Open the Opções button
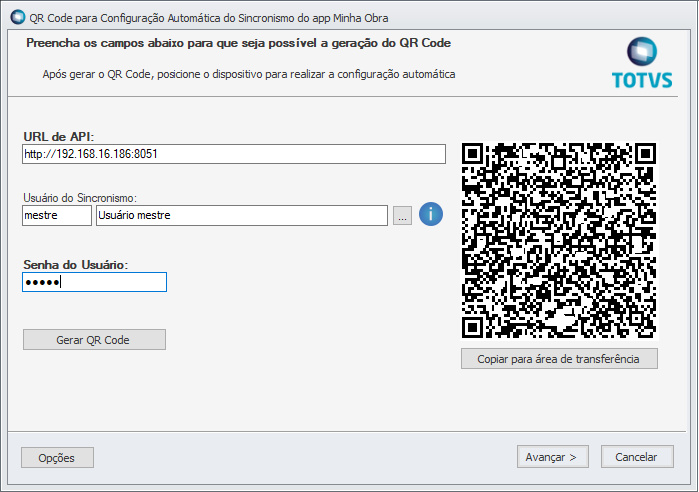Screen dimensions: 699x492 pyautogui.click(x=57, y=458)
